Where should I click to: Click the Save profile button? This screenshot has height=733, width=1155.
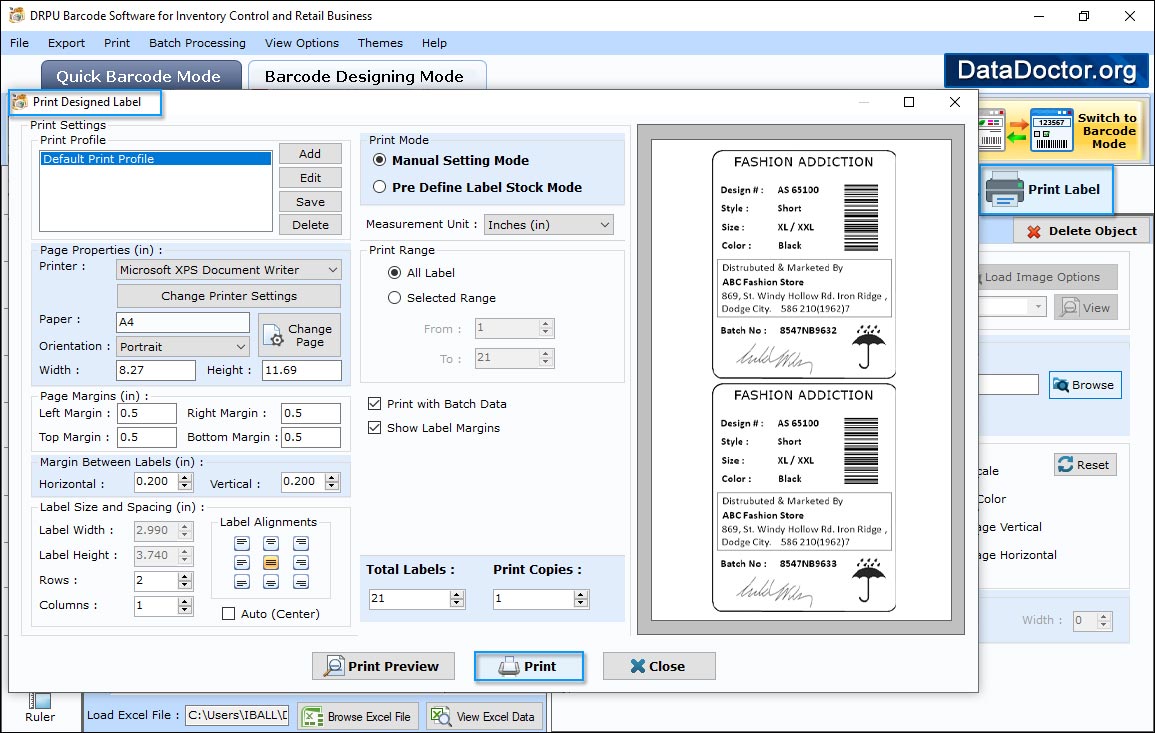tap(310, 201)
